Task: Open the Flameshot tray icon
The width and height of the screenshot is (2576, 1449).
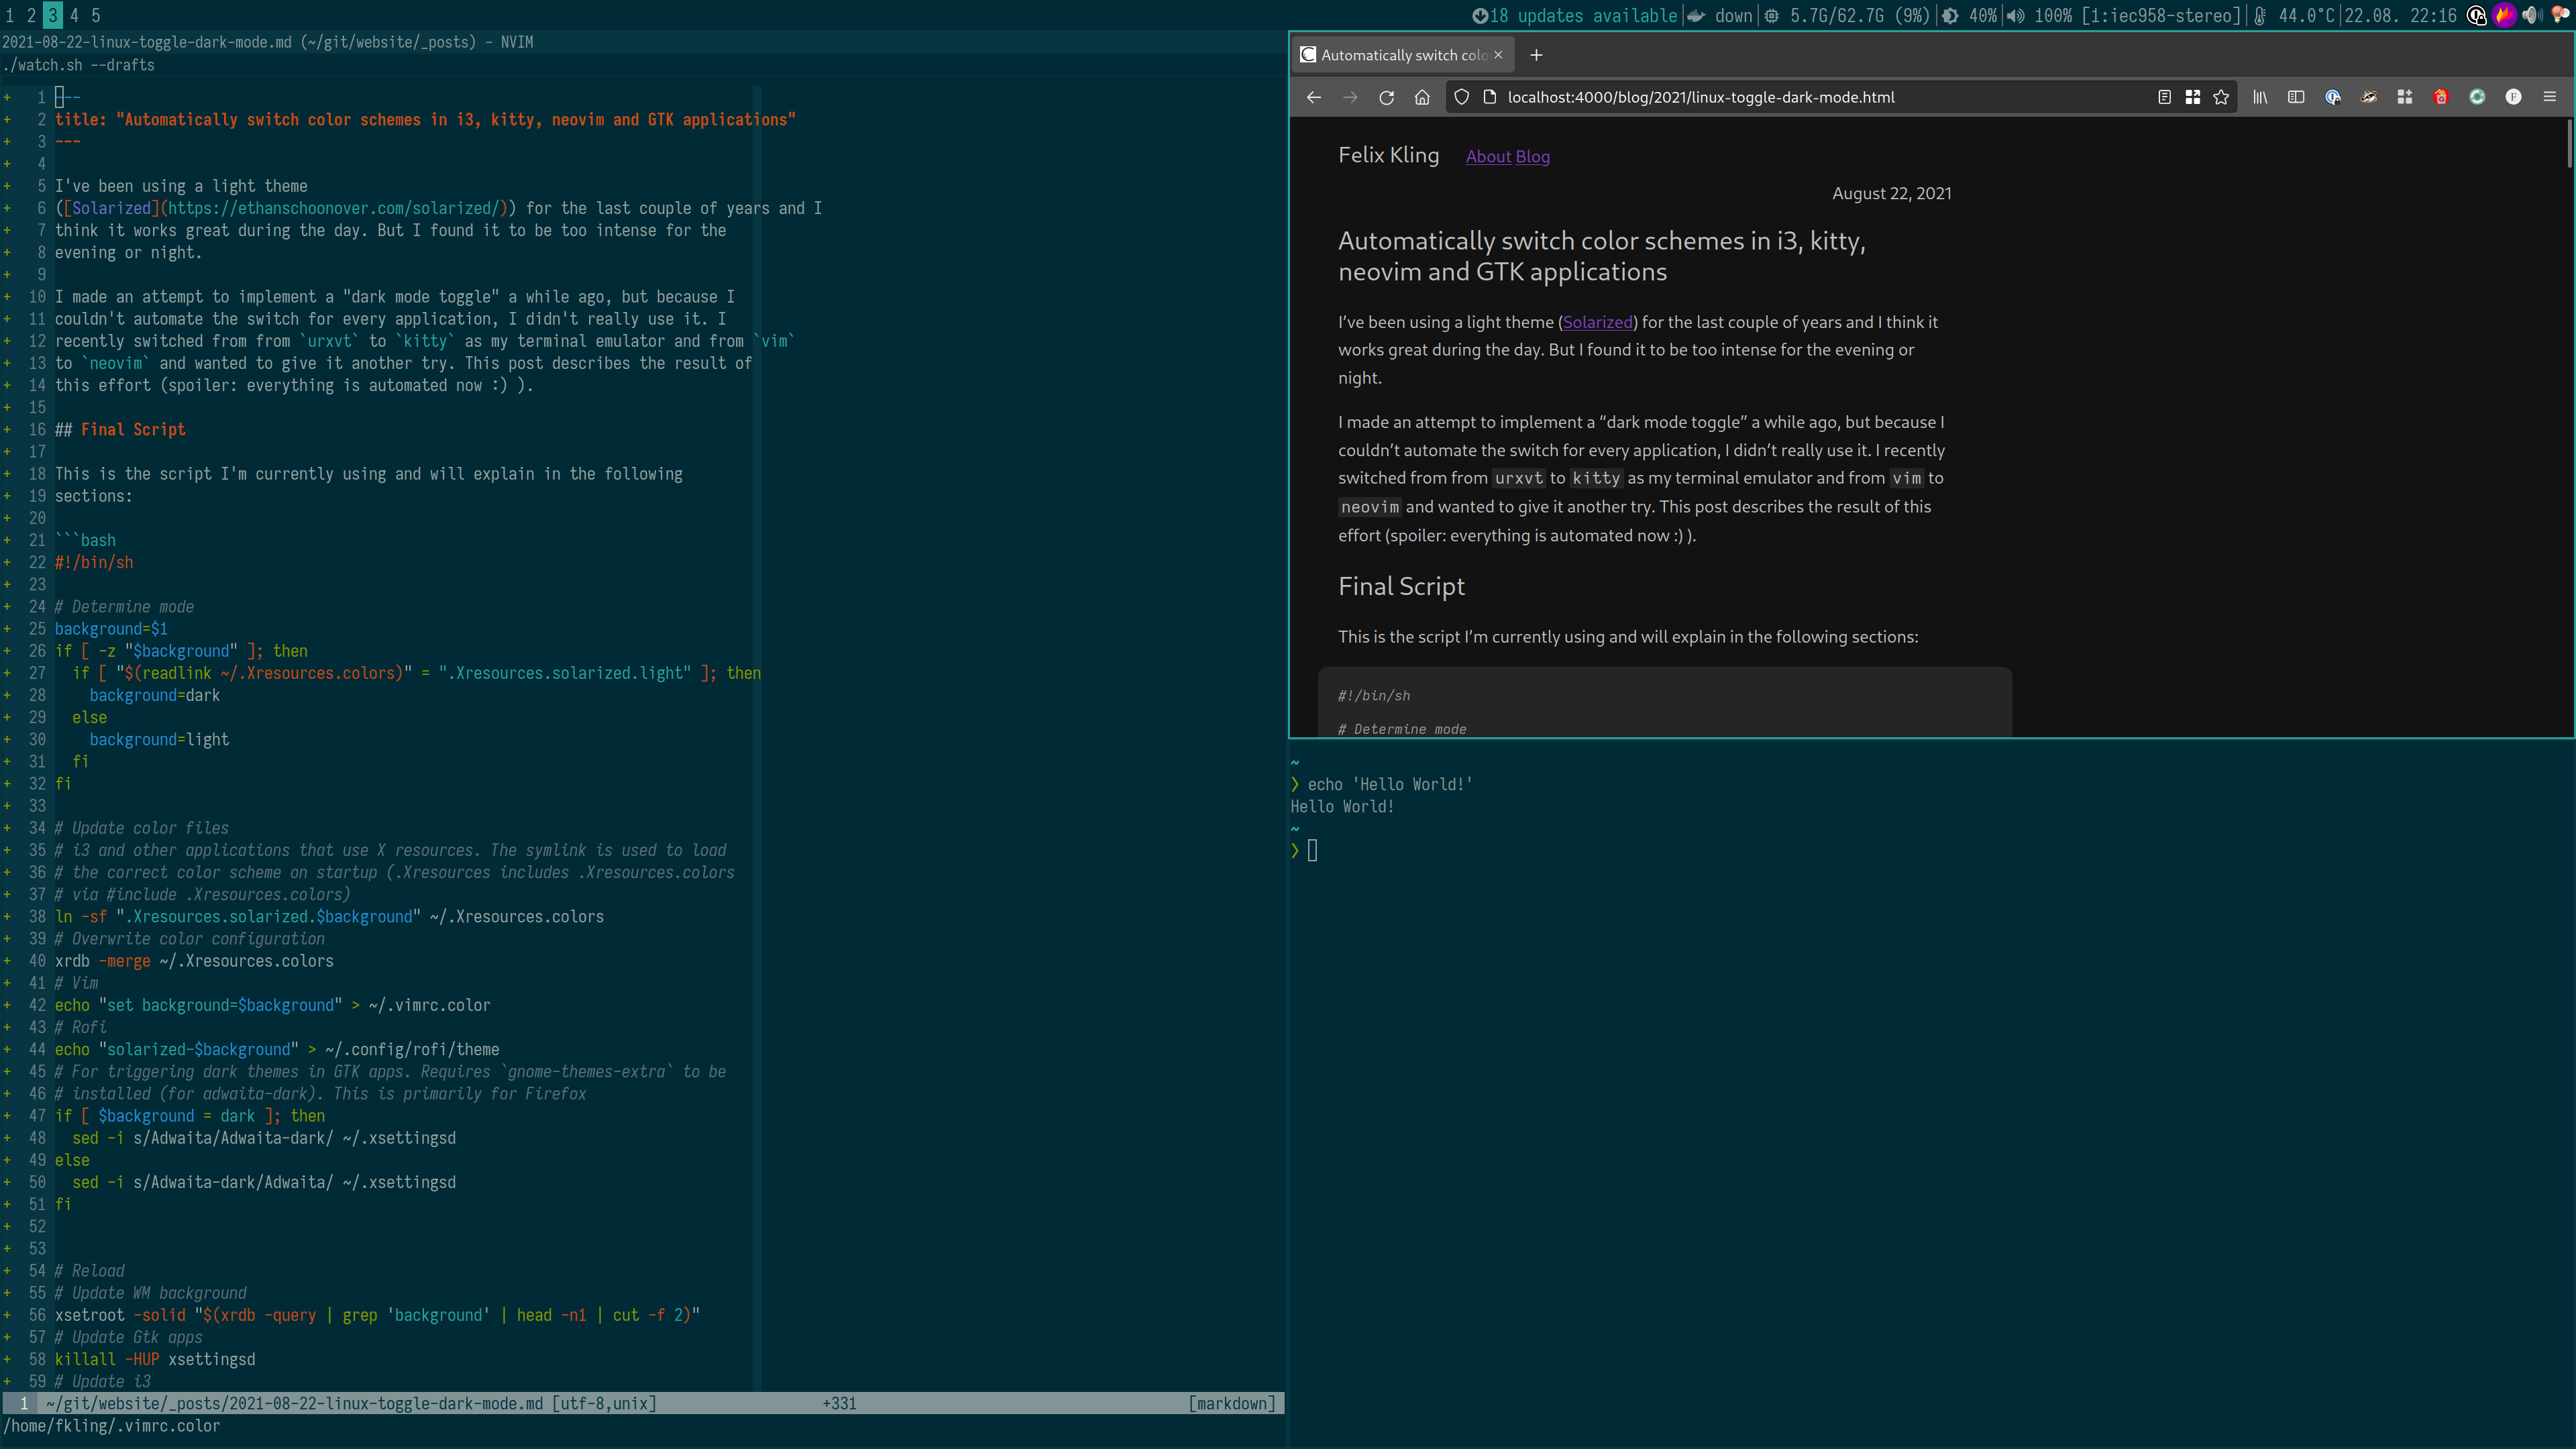Action: pos(2505,15)
